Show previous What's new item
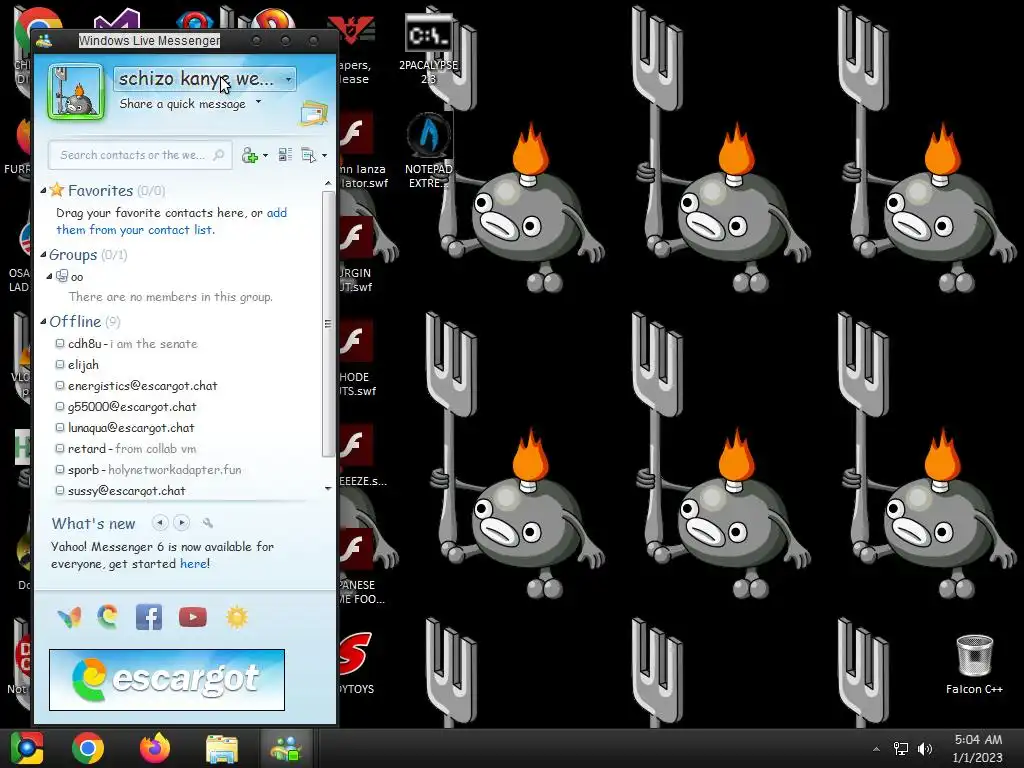 (x=159, y=522)
